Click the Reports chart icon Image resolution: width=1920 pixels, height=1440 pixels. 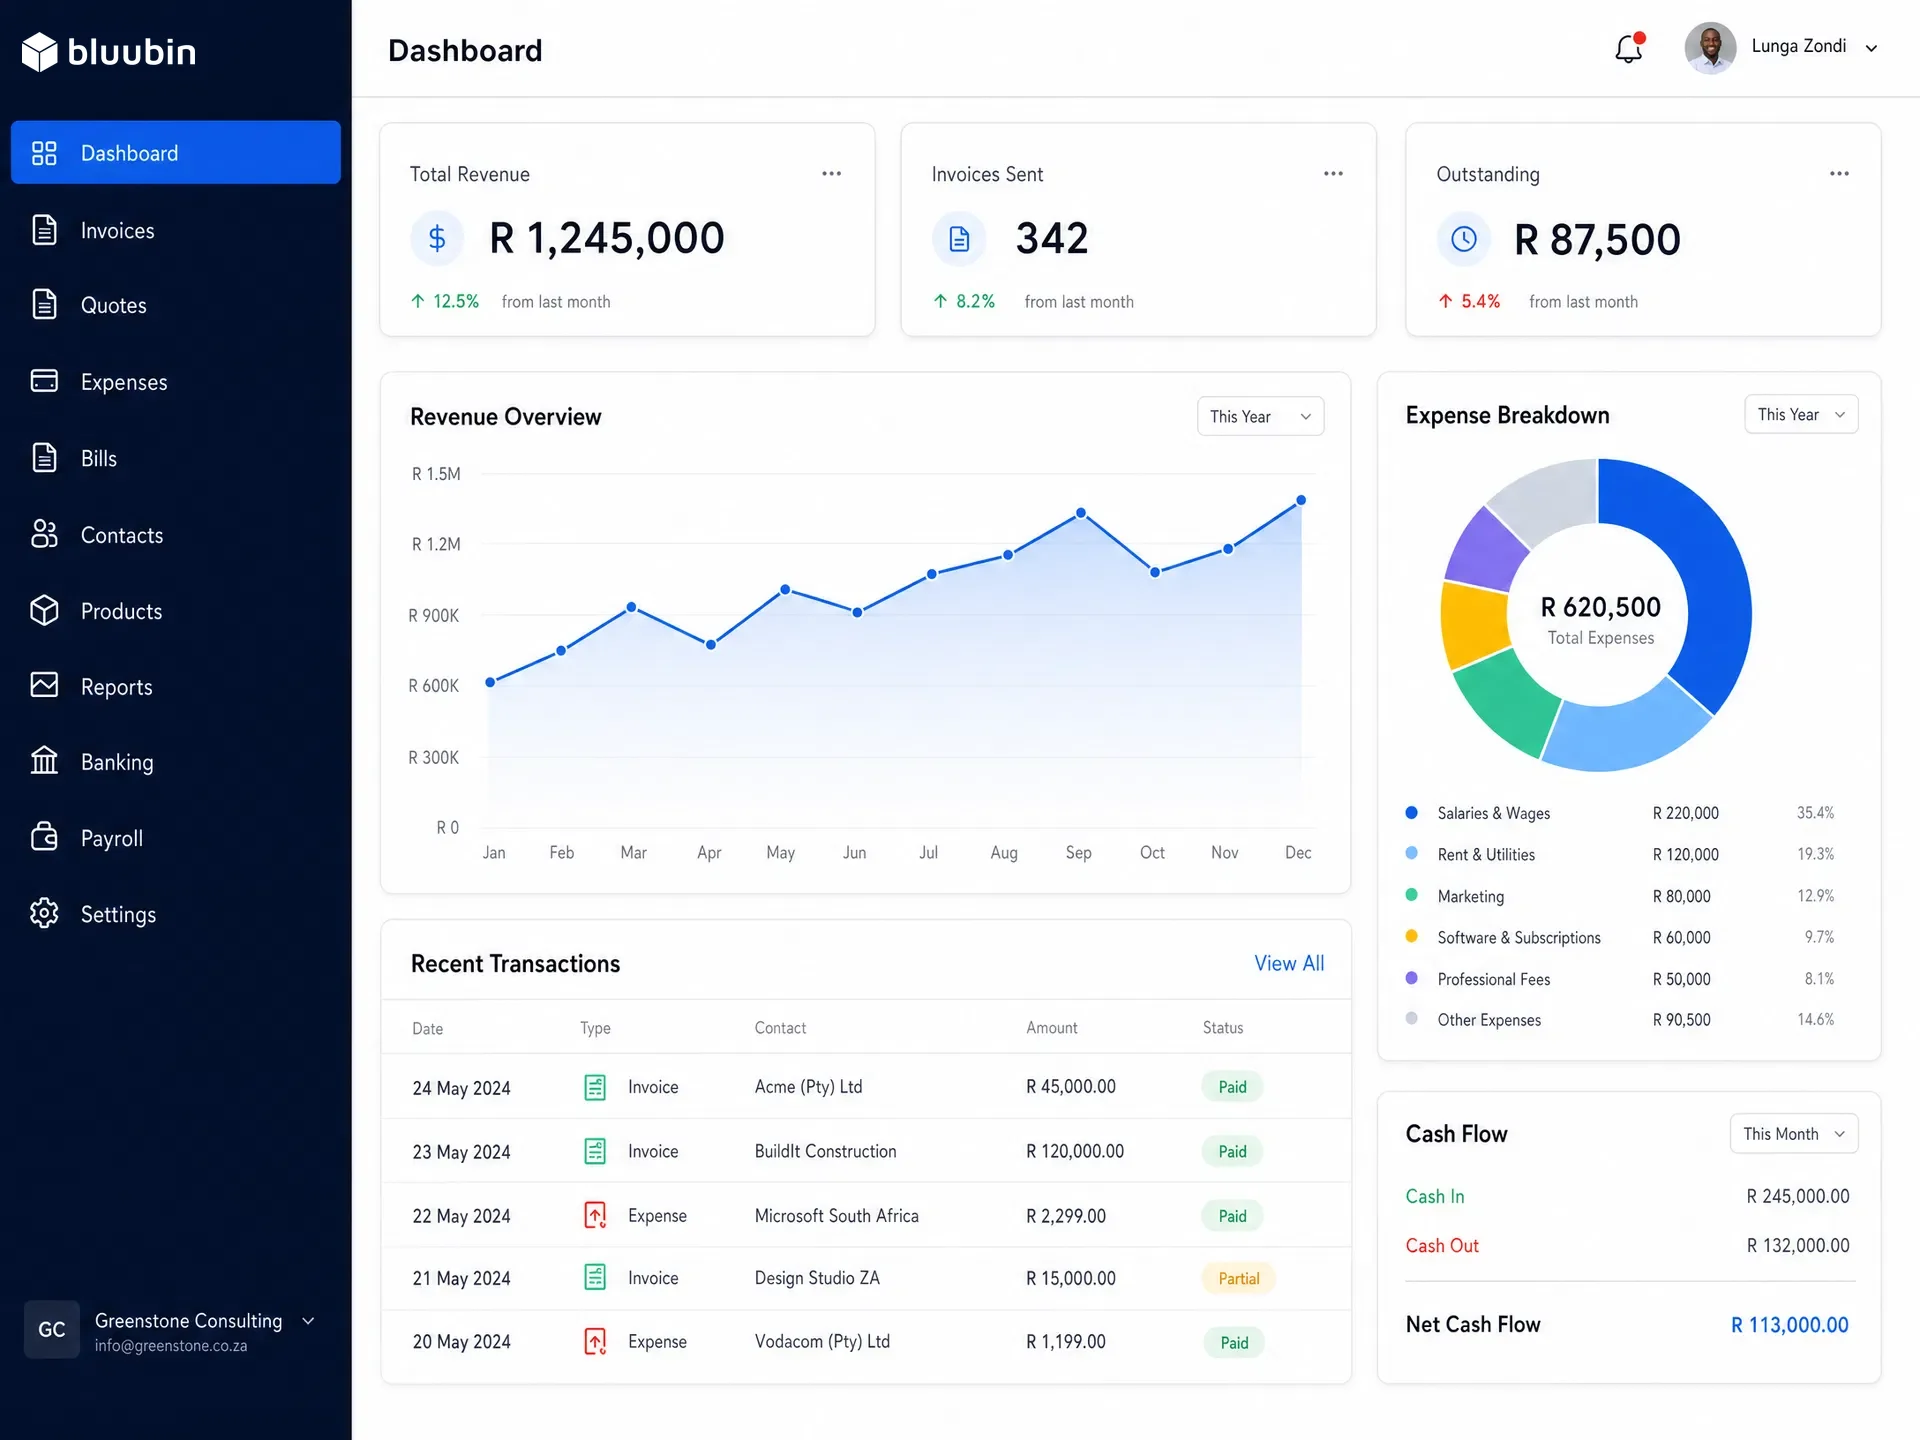coord(44,685)
